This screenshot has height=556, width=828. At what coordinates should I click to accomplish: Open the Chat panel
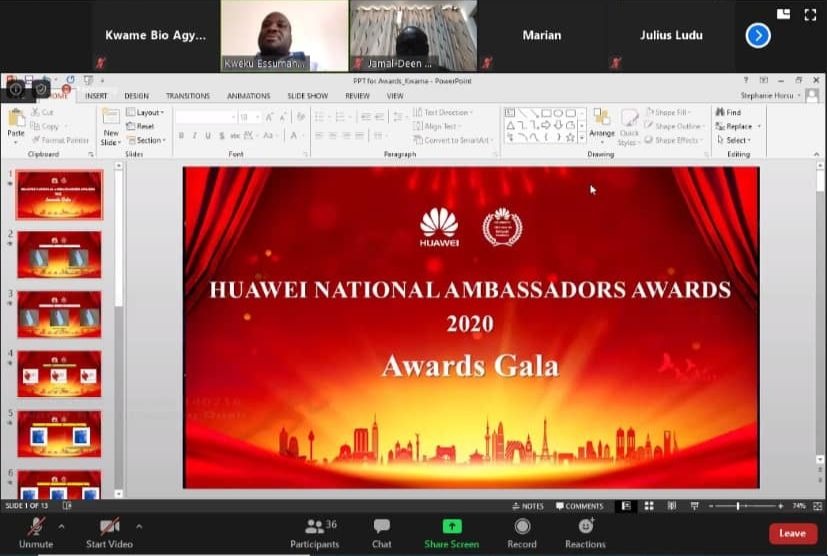(x=381, y=527)
